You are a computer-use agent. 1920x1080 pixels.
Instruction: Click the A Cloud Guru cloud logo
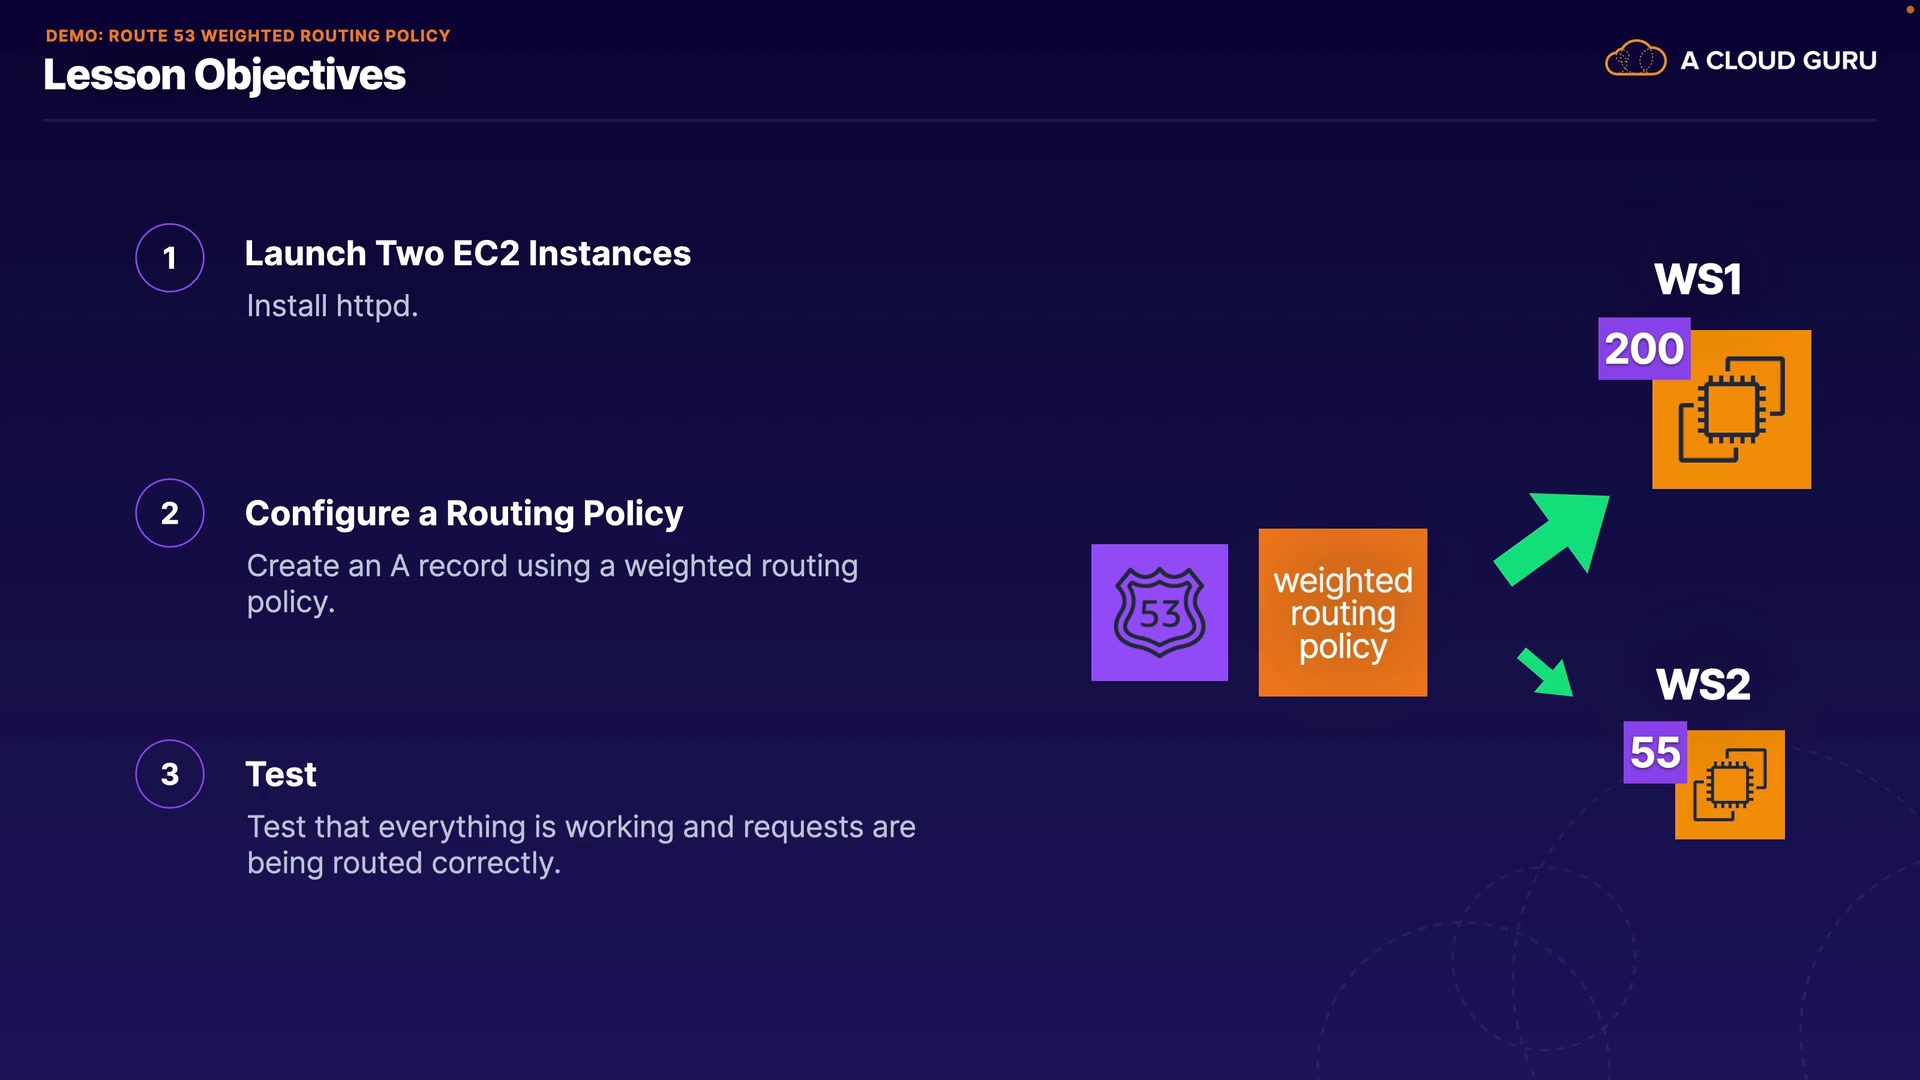point(1635,60)
